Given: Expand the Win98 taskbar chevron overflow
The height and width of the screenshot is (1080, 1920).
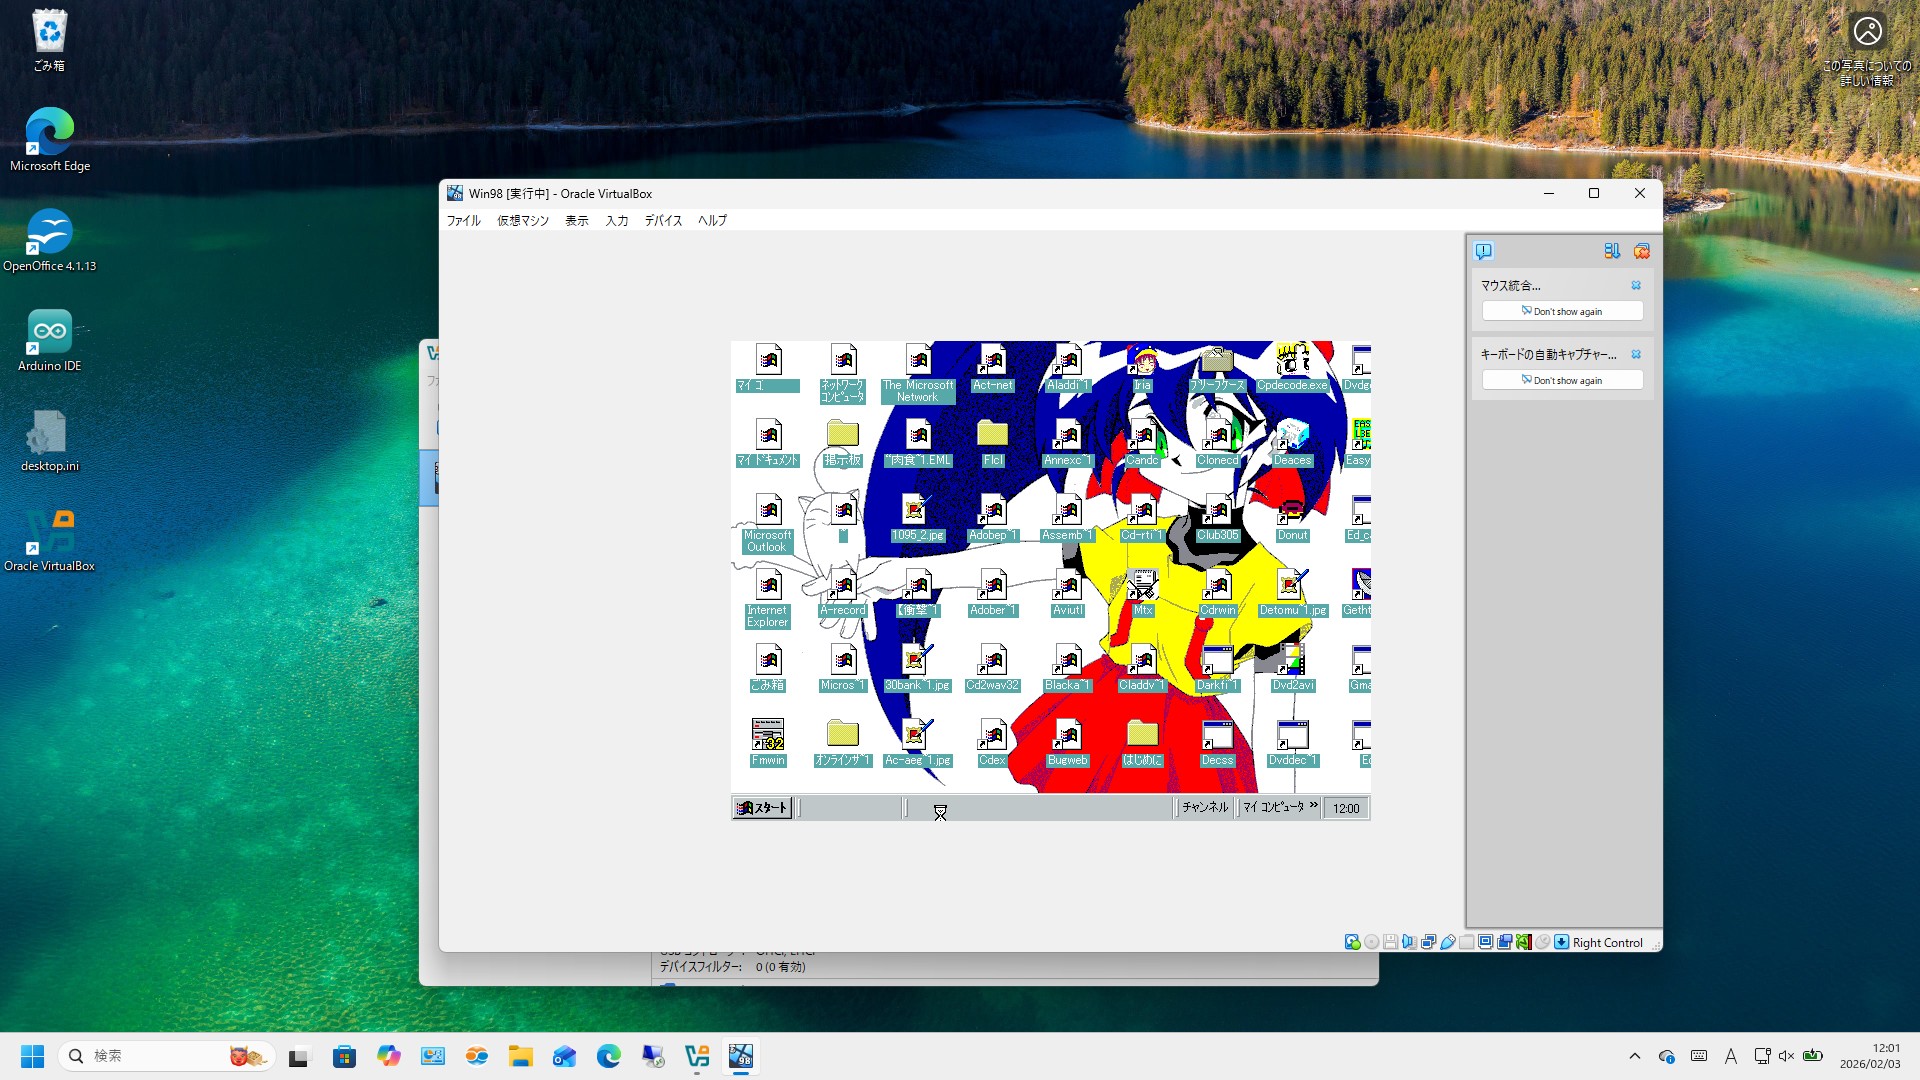Looking at the screenshot, I should click(1314, 805).
